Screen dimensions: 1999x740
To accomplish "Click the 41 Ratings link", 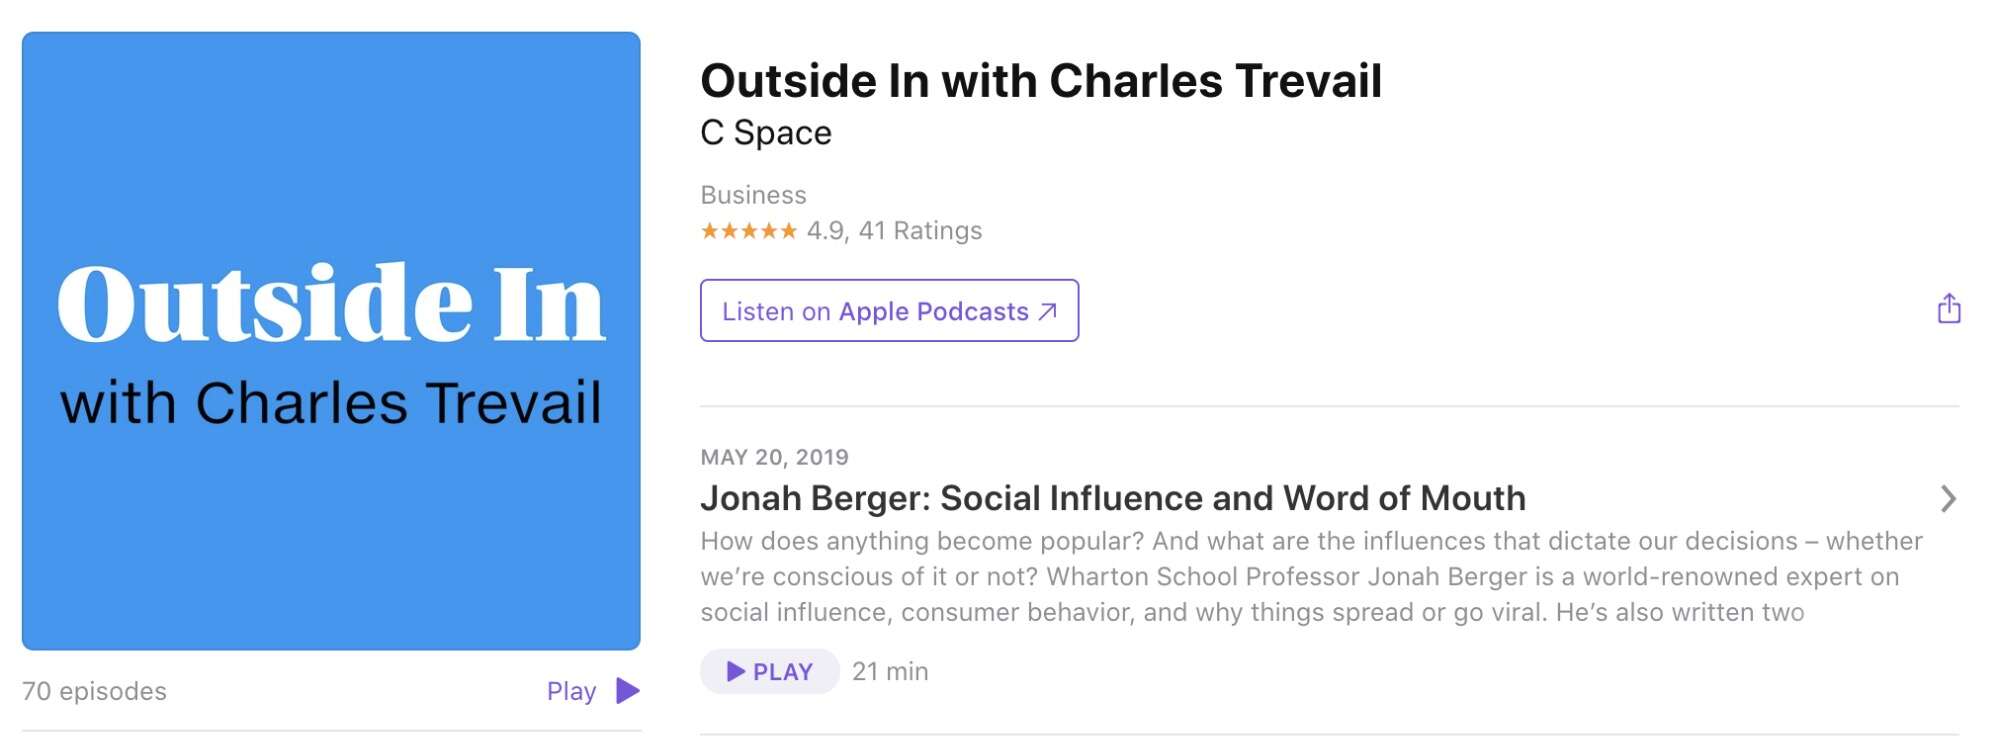I will 926,230.
